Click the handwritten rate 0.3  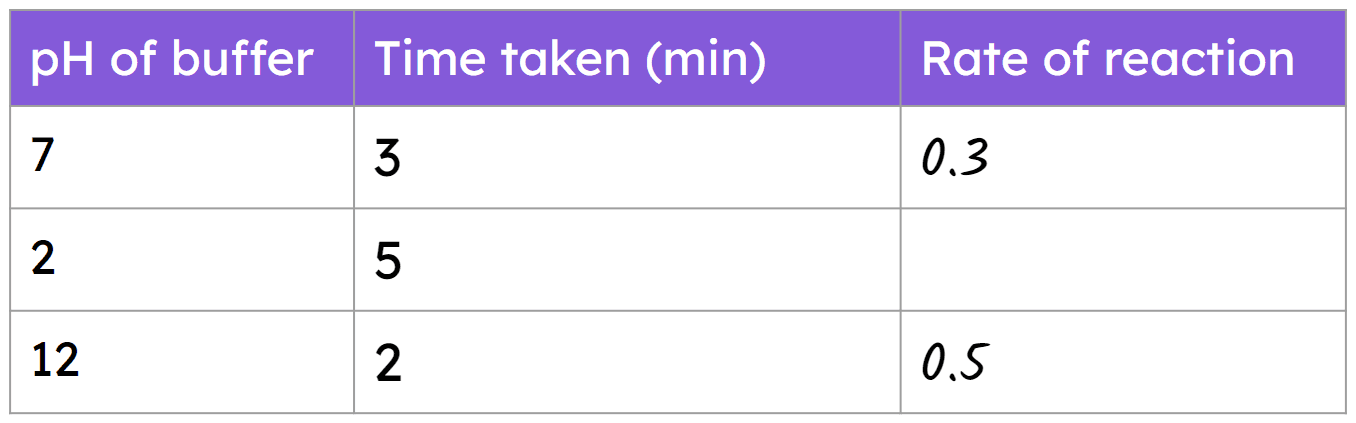pos(955,160)
